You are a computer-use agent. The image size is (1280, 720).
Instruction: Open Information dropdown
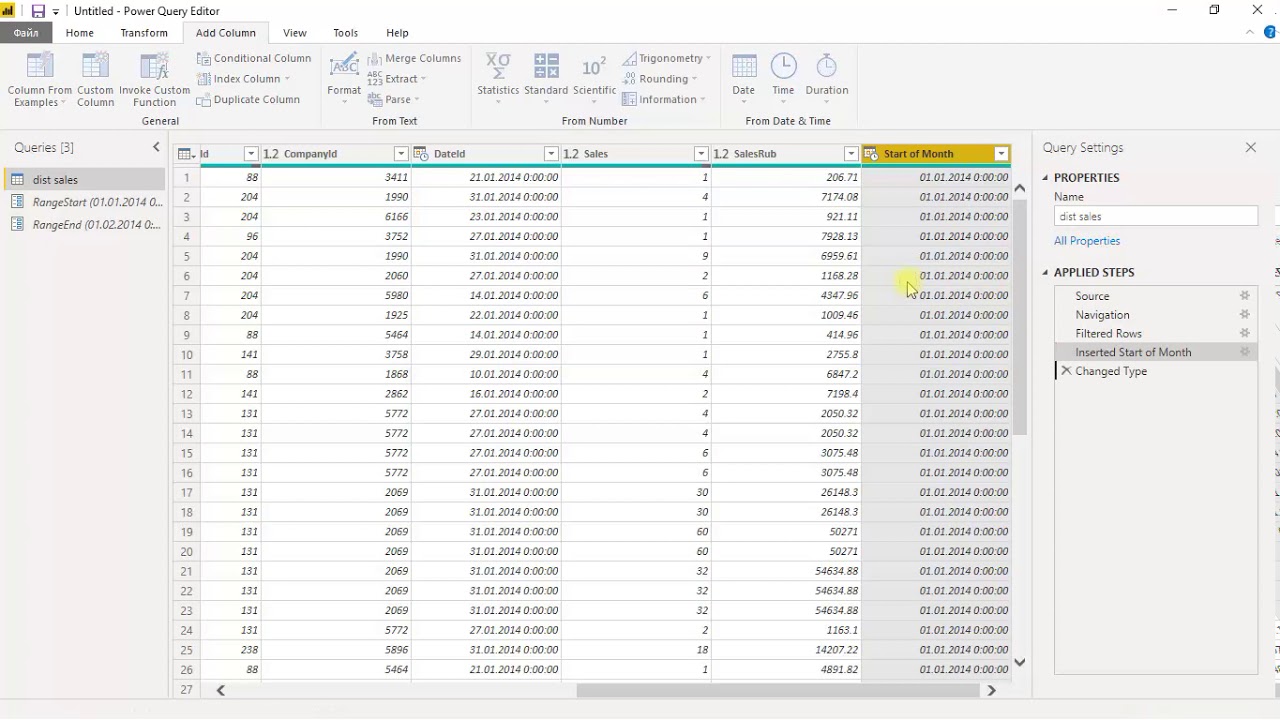tap(664, 99)
